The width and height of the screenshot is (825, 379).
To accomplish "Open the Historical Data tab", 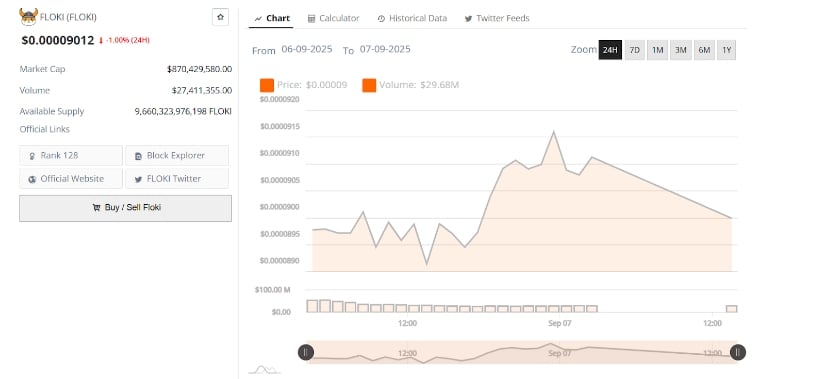I will (412, 18).
